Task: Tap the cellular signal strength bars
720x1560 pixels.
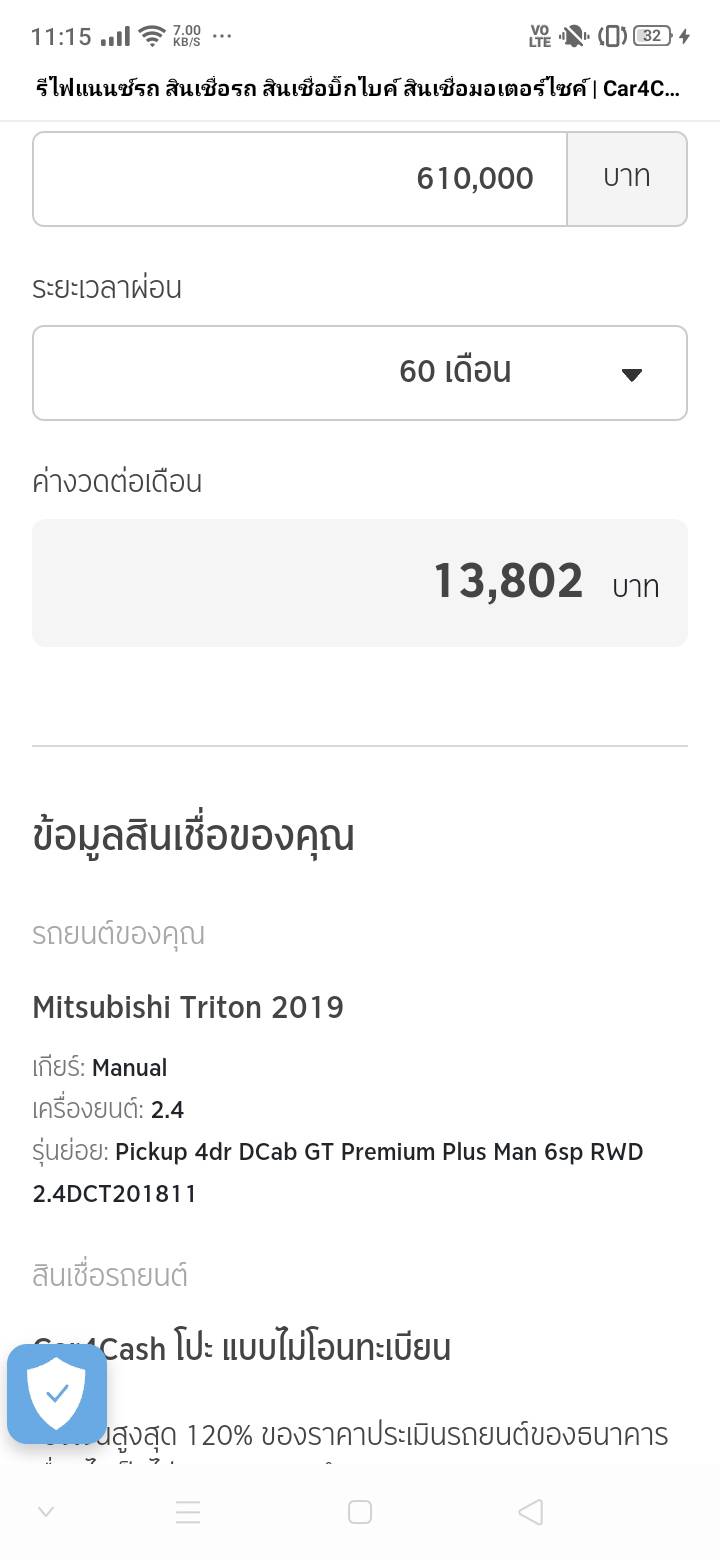Action: (x=116, y=37)
